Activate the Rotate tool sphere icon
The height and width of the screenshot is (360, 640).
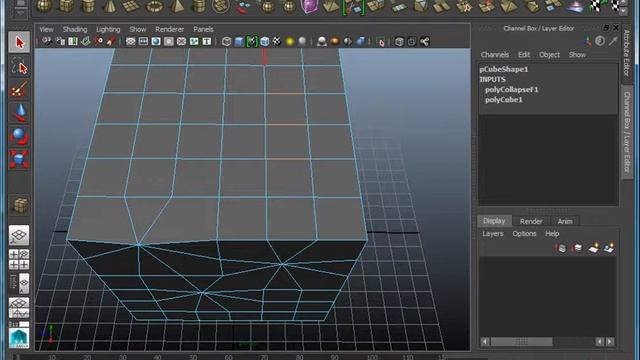point(19,136)
